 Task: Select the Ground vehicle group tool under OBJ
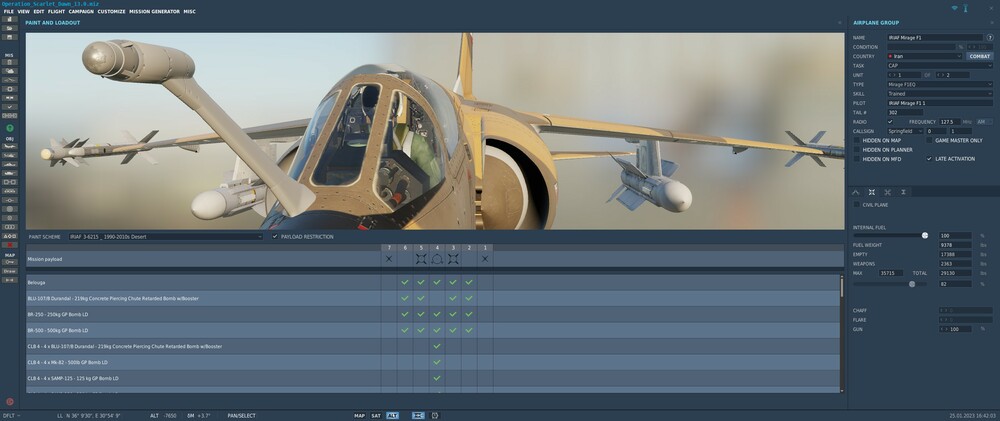point(10,174)
